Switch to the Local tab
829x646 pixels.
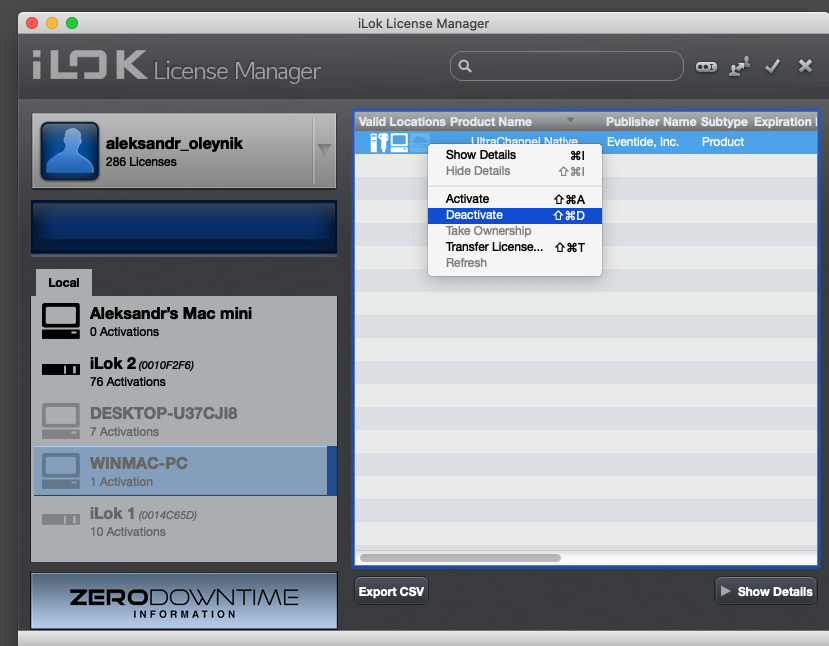(64, 283)
